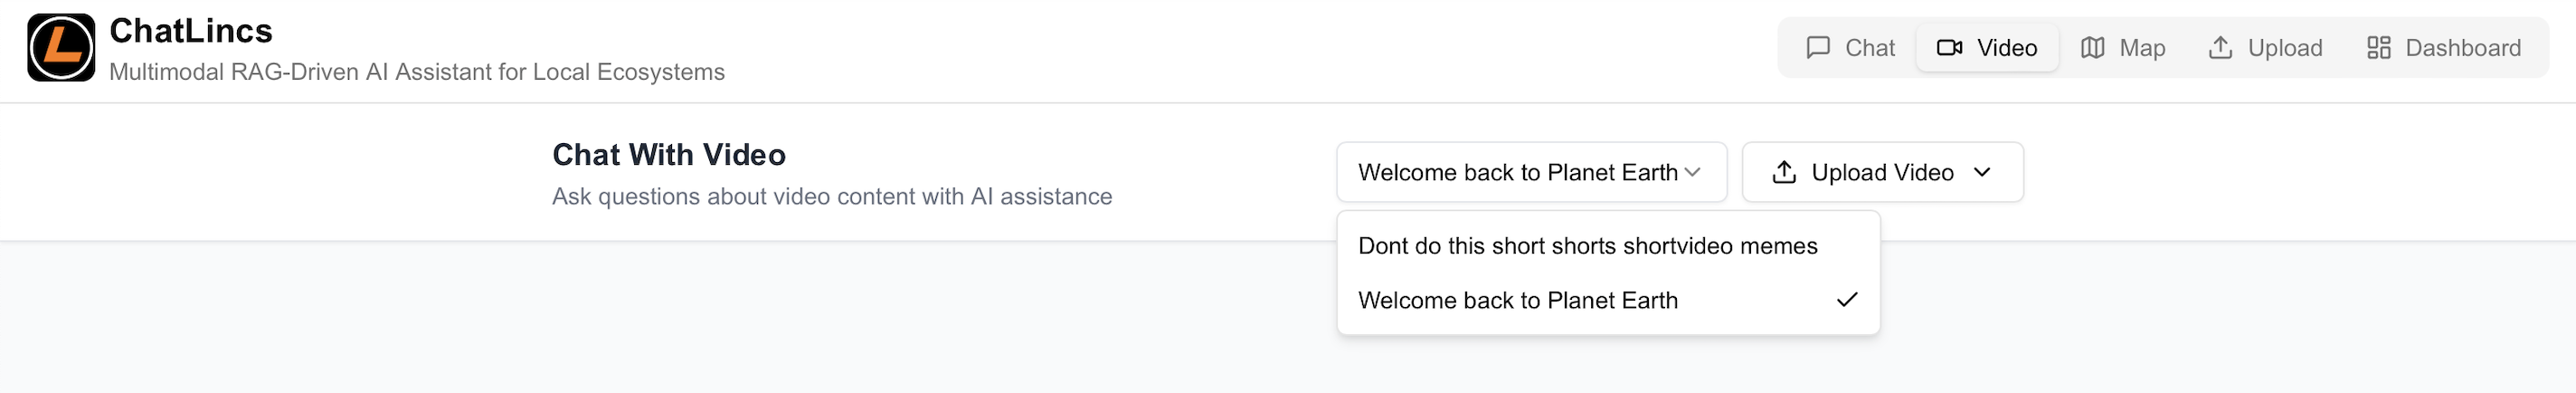The image size is (2576, 393).
Task: Click the folded map icon
Action: point(2092,48)
